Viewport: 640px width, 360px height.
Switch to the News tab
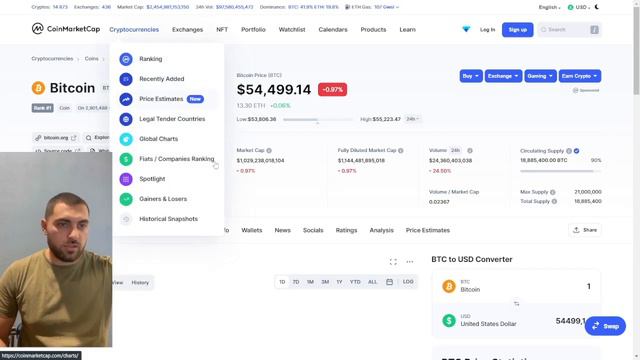[x=282, y=231]
